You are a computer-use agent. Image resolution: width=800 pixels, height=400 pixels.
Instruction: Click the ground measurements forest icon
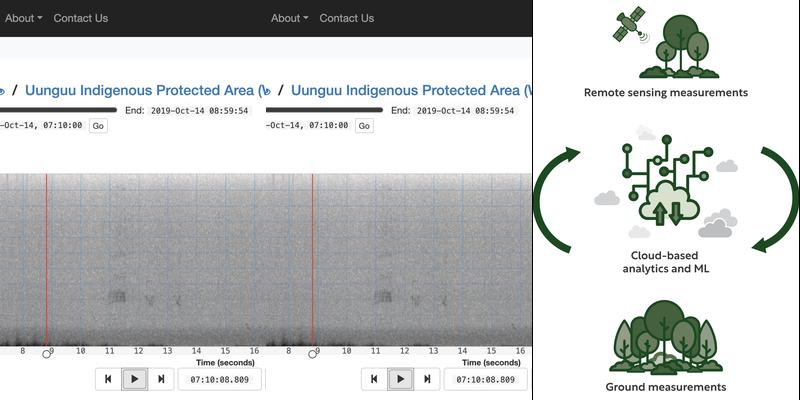click(x=665, y=340)
